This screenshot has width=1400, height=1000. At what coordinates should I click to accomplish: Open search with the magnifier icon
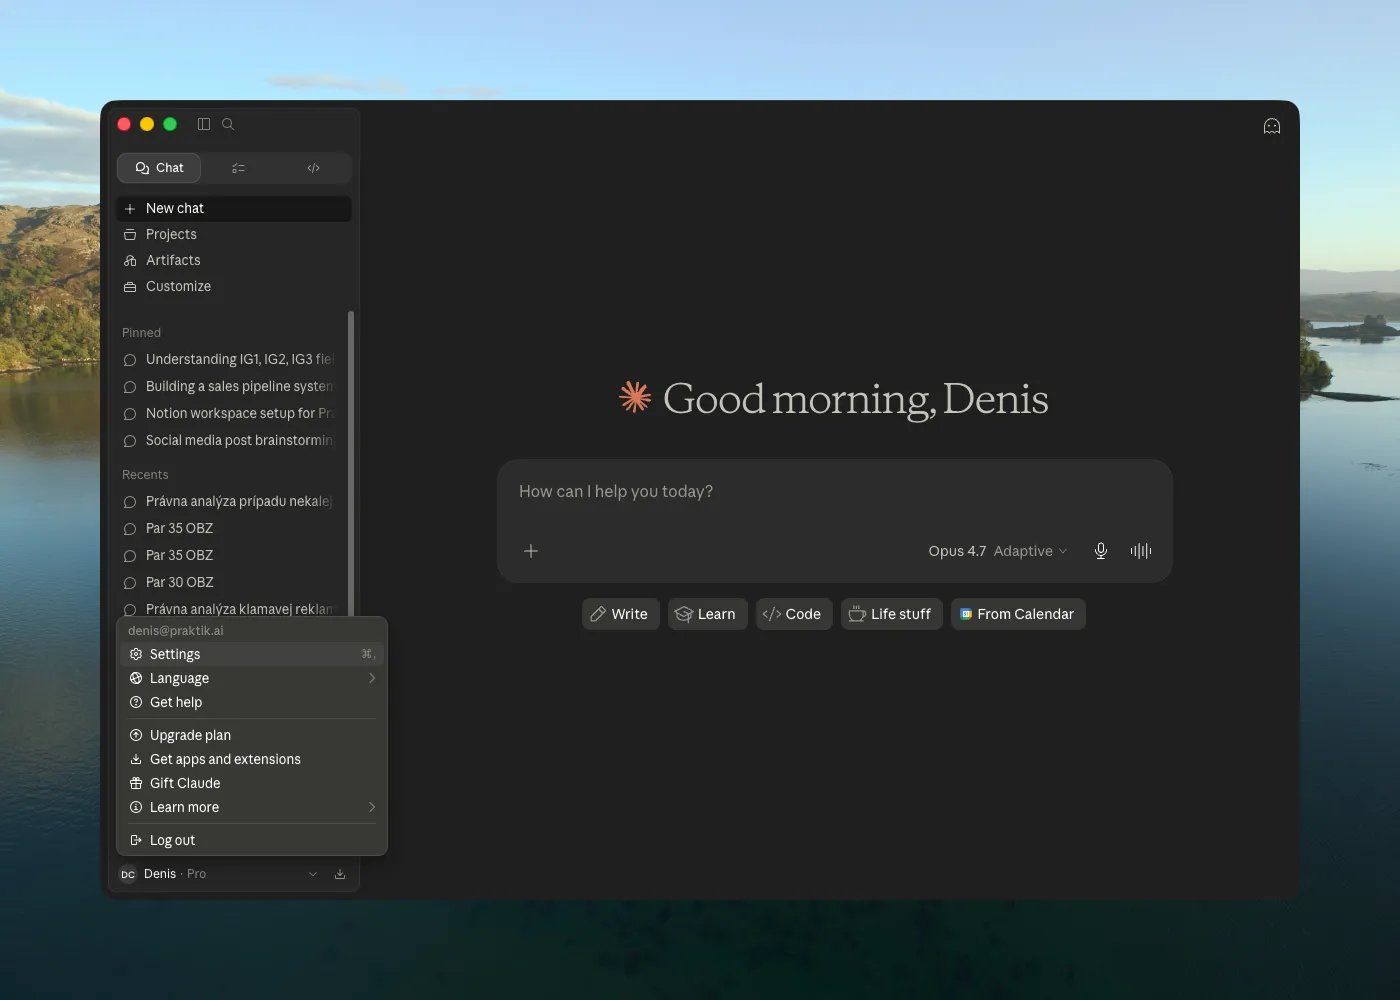coord(228,124)
